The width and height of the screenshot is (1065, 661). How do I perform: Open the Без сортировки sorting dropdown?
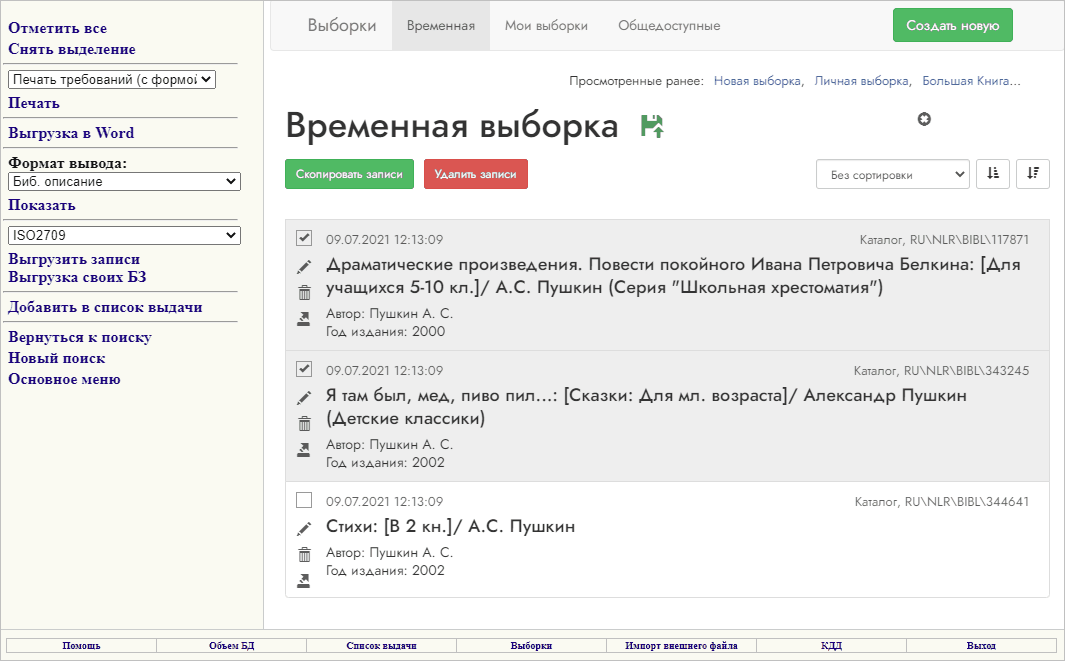pos(892,175)
